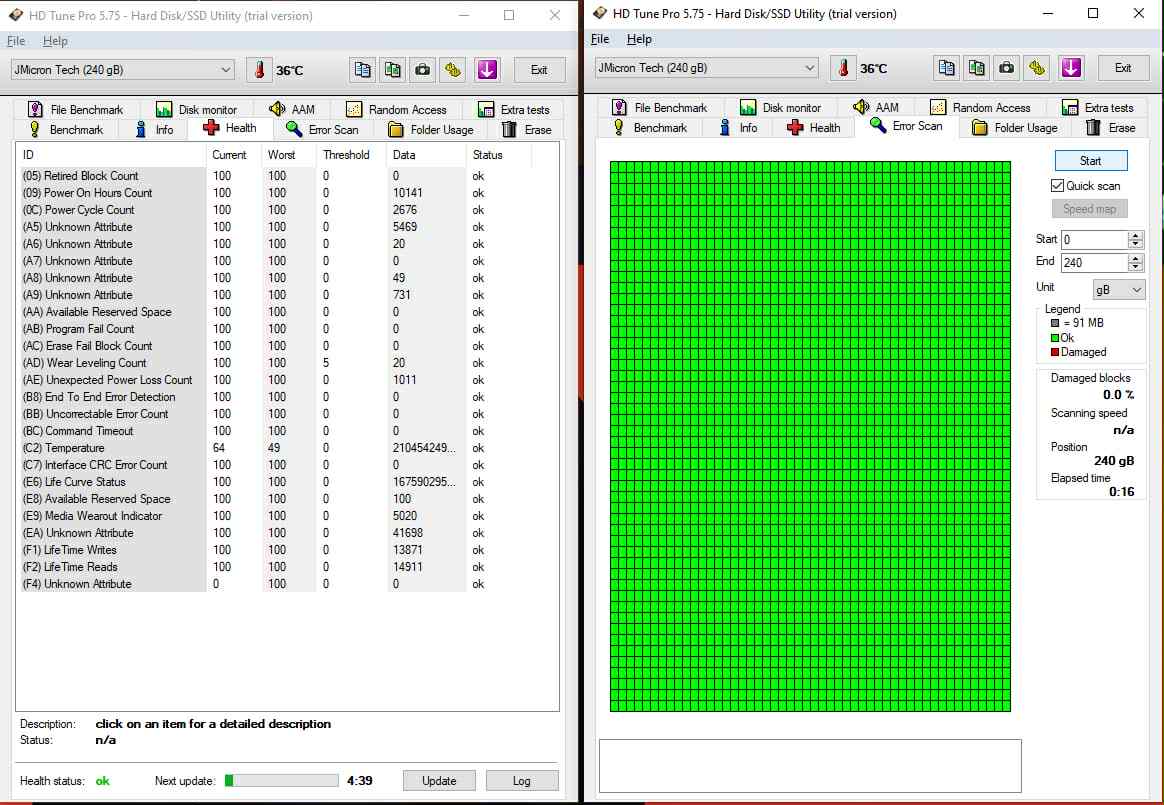The width and height of the screenshot is (1164, 805).
Task: Open the Unit gB dropdown
Action: [x=1119, y=290]
